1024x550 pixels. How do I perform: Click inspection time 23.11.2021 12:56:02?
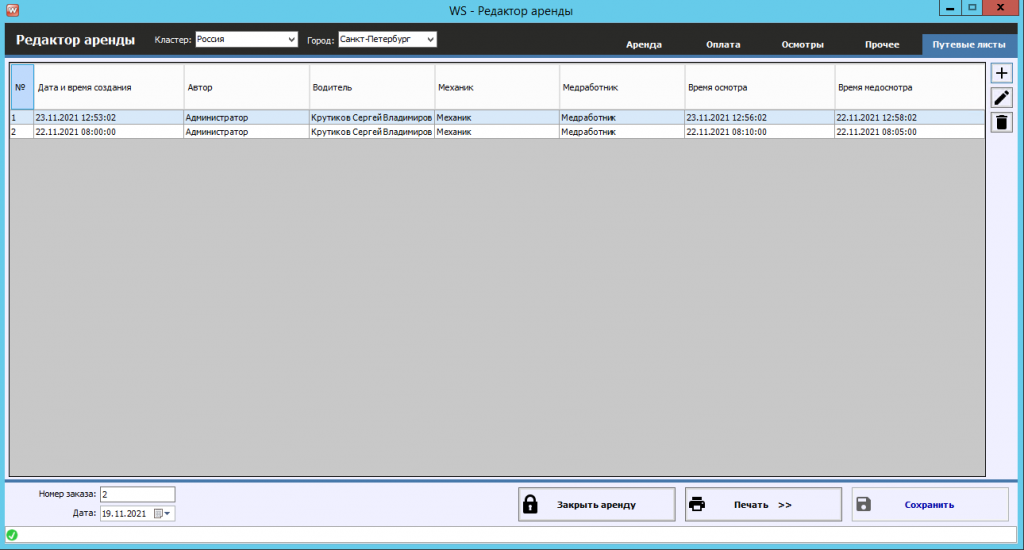pos(760,118)
